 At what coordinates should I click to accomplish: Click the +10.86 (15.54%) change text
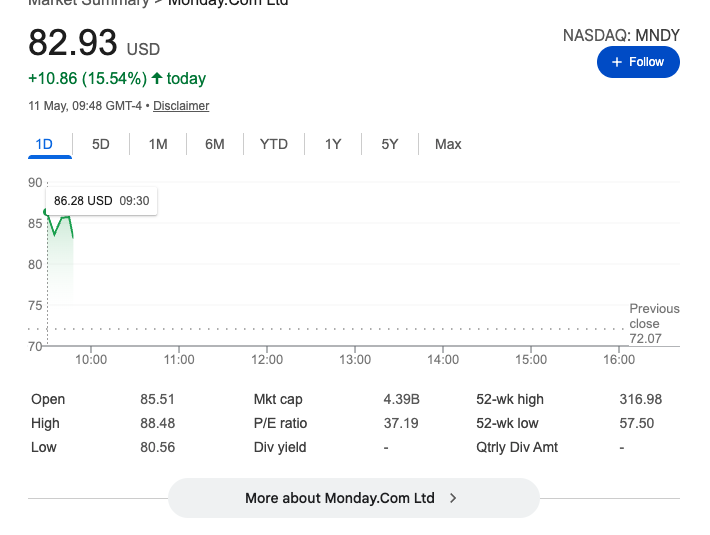point(87,78)
